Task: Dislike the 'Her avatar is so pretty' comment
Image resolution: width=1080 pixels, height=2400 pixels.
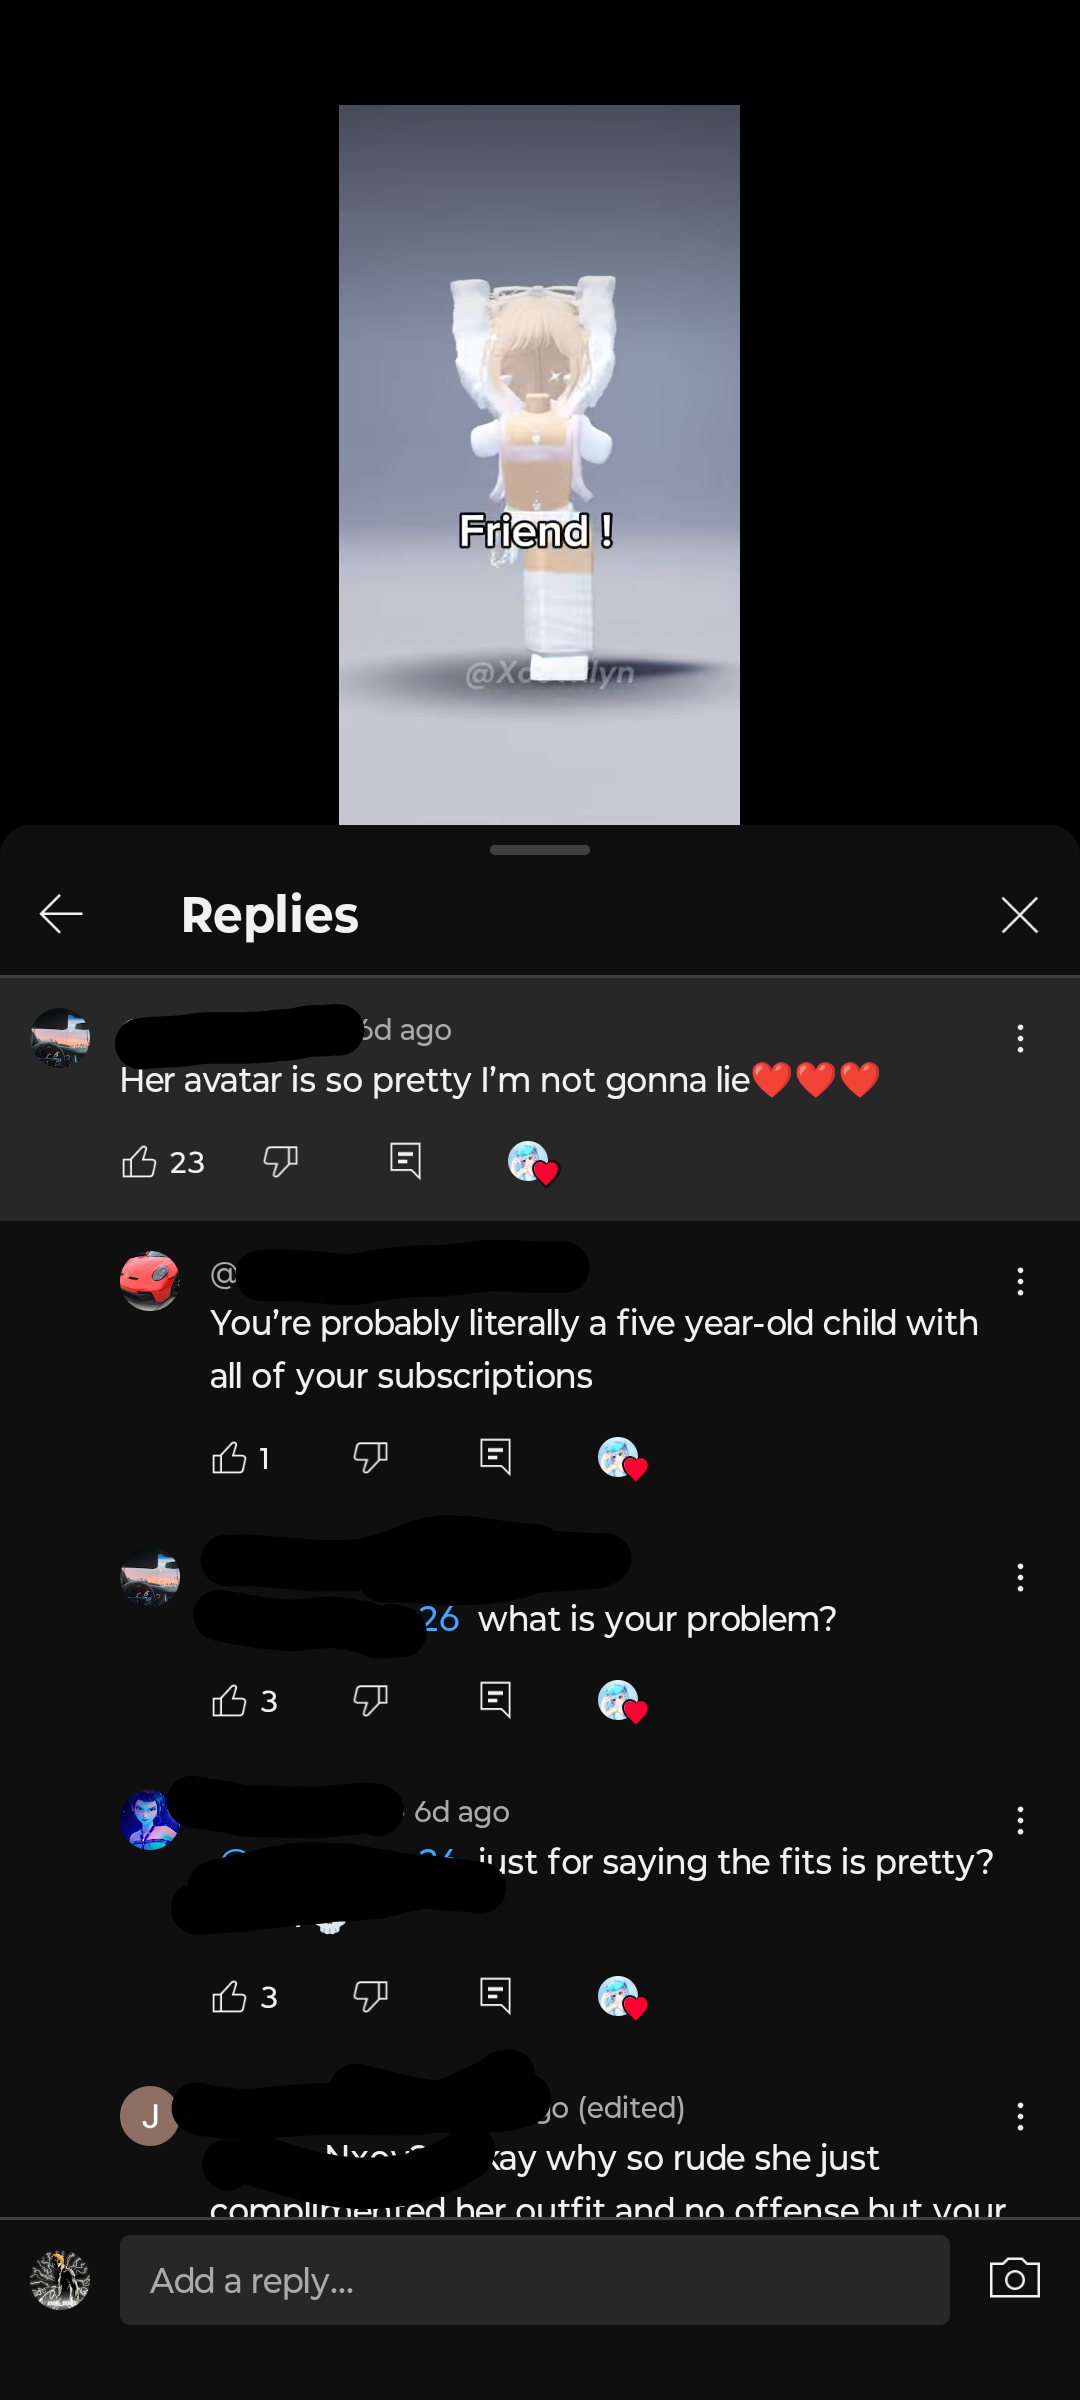Action: coord(281,1162)
